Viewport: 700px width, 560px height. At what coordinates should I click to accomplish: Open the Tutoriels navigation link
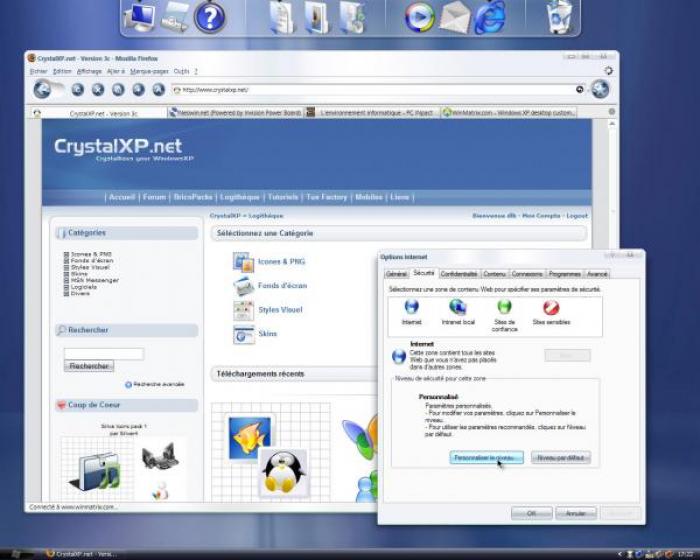283,197
